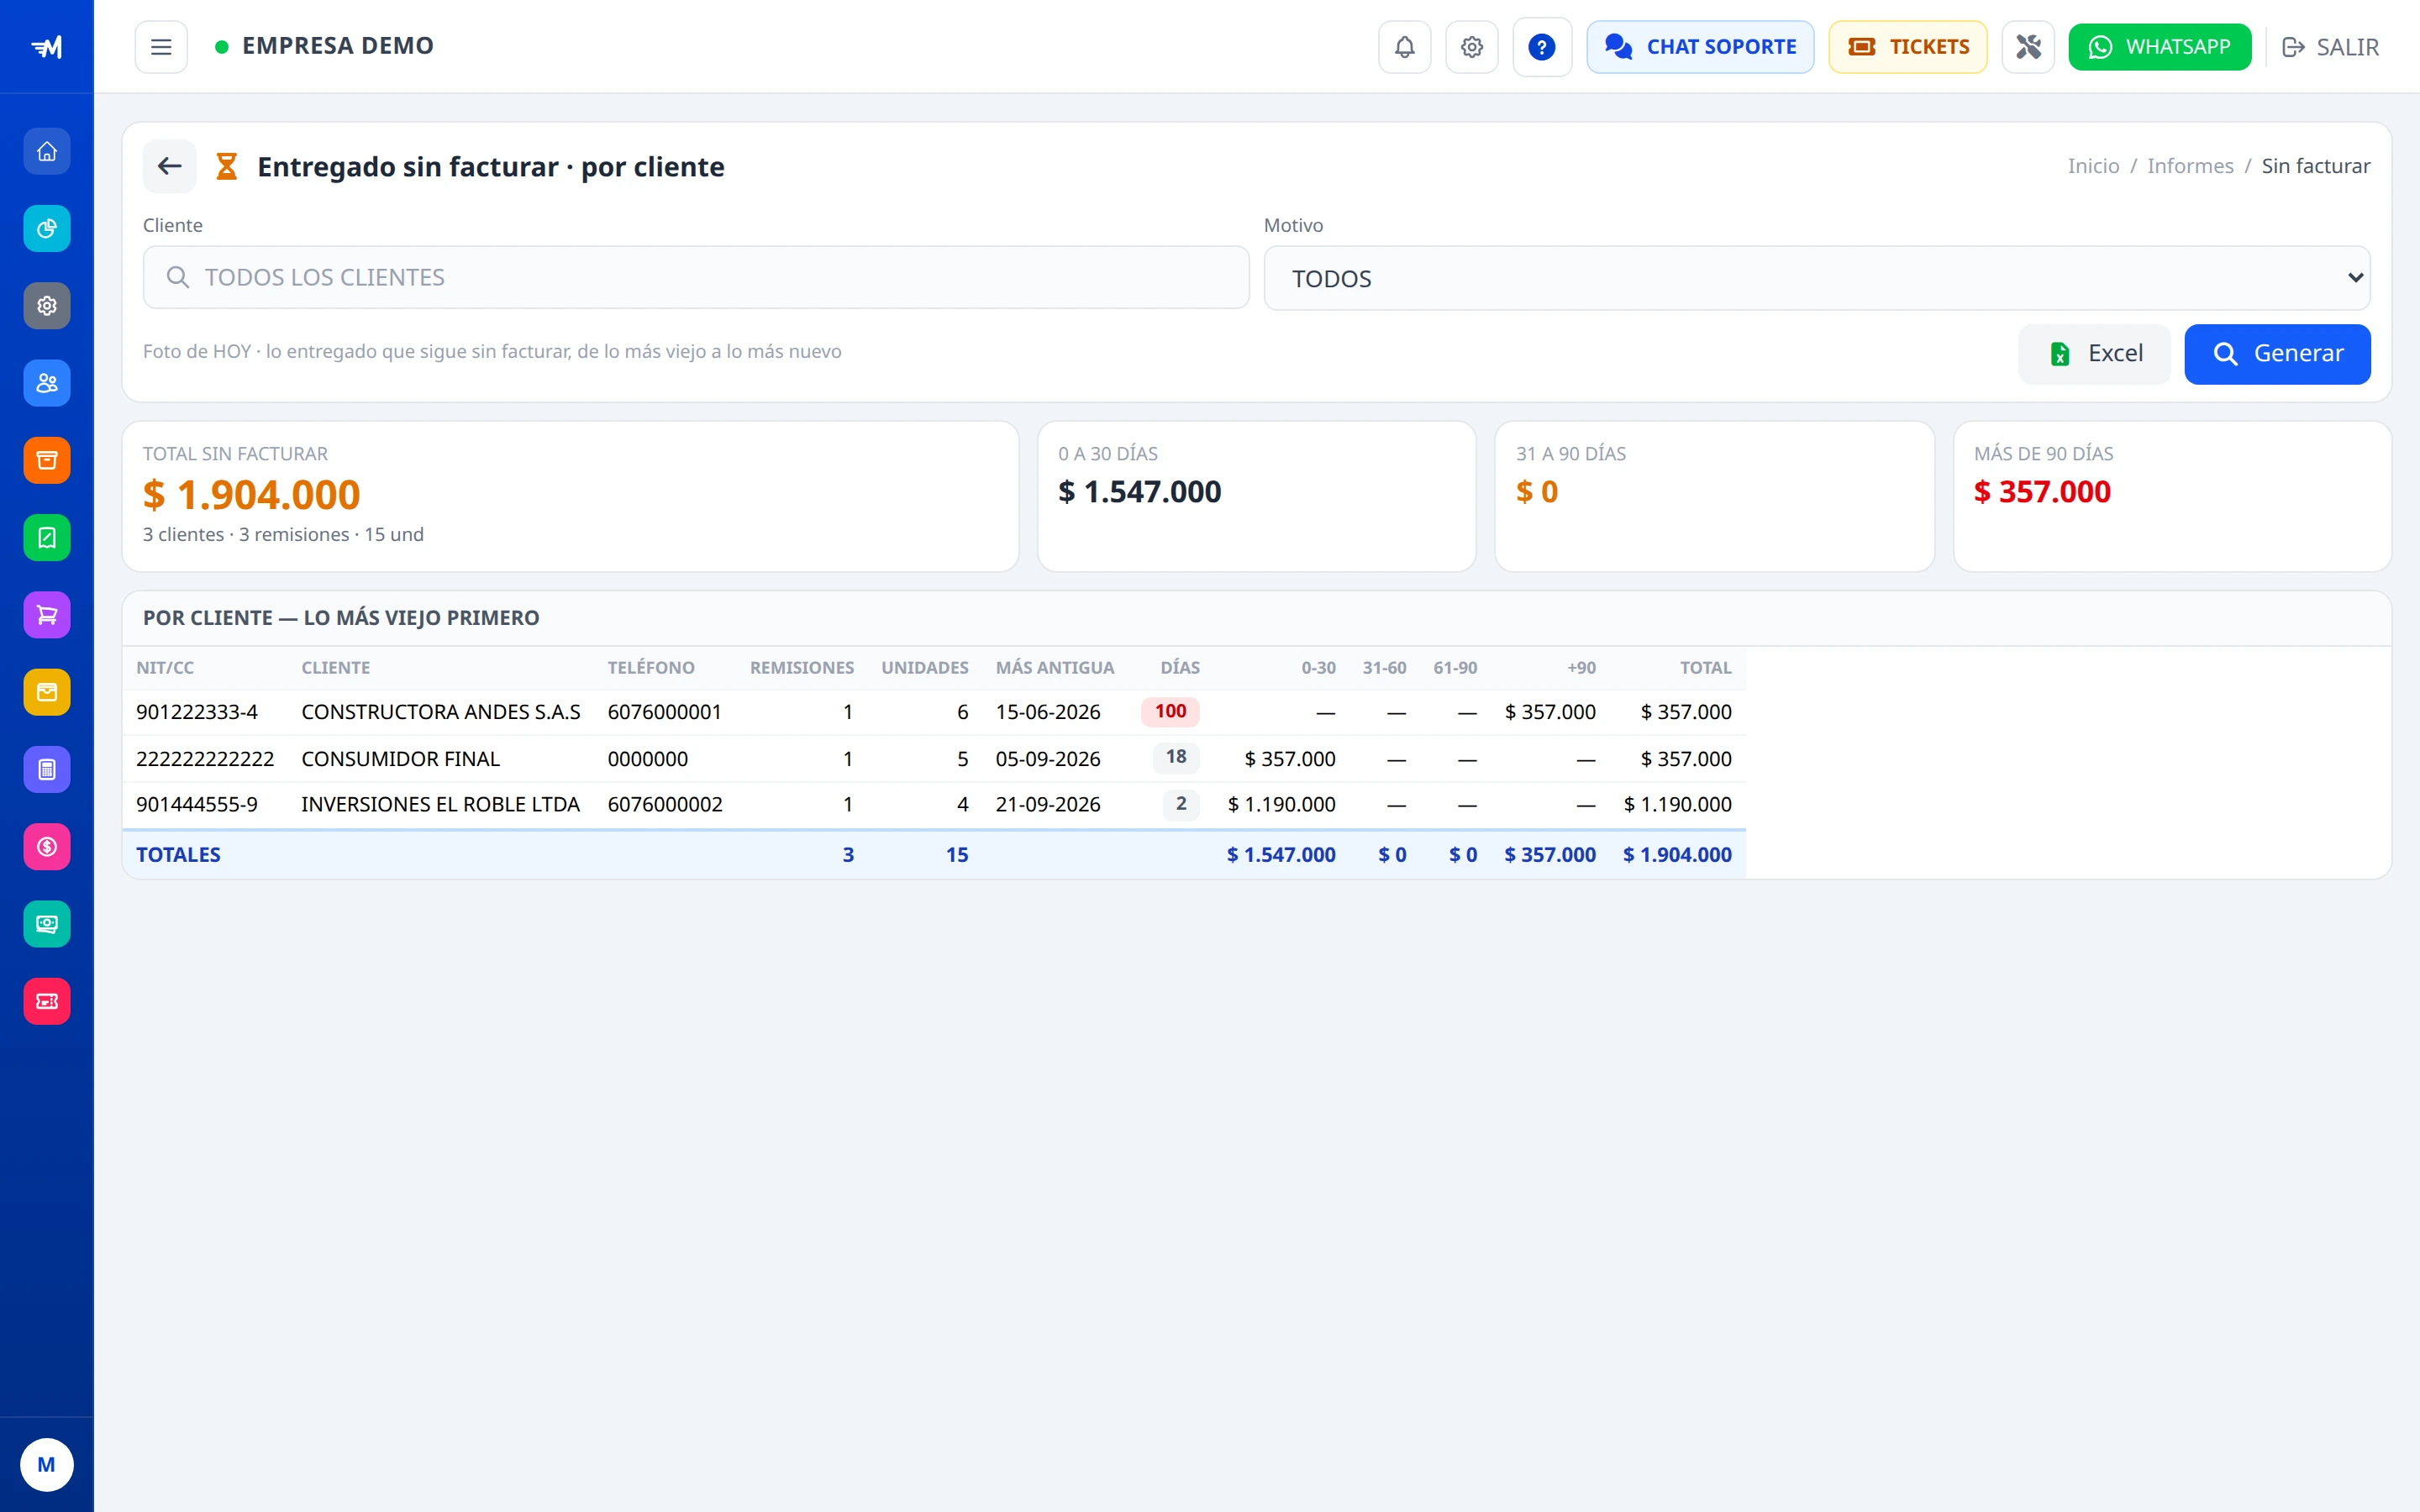
Task: Click the Cliente search field
Action: pos(696,277)
